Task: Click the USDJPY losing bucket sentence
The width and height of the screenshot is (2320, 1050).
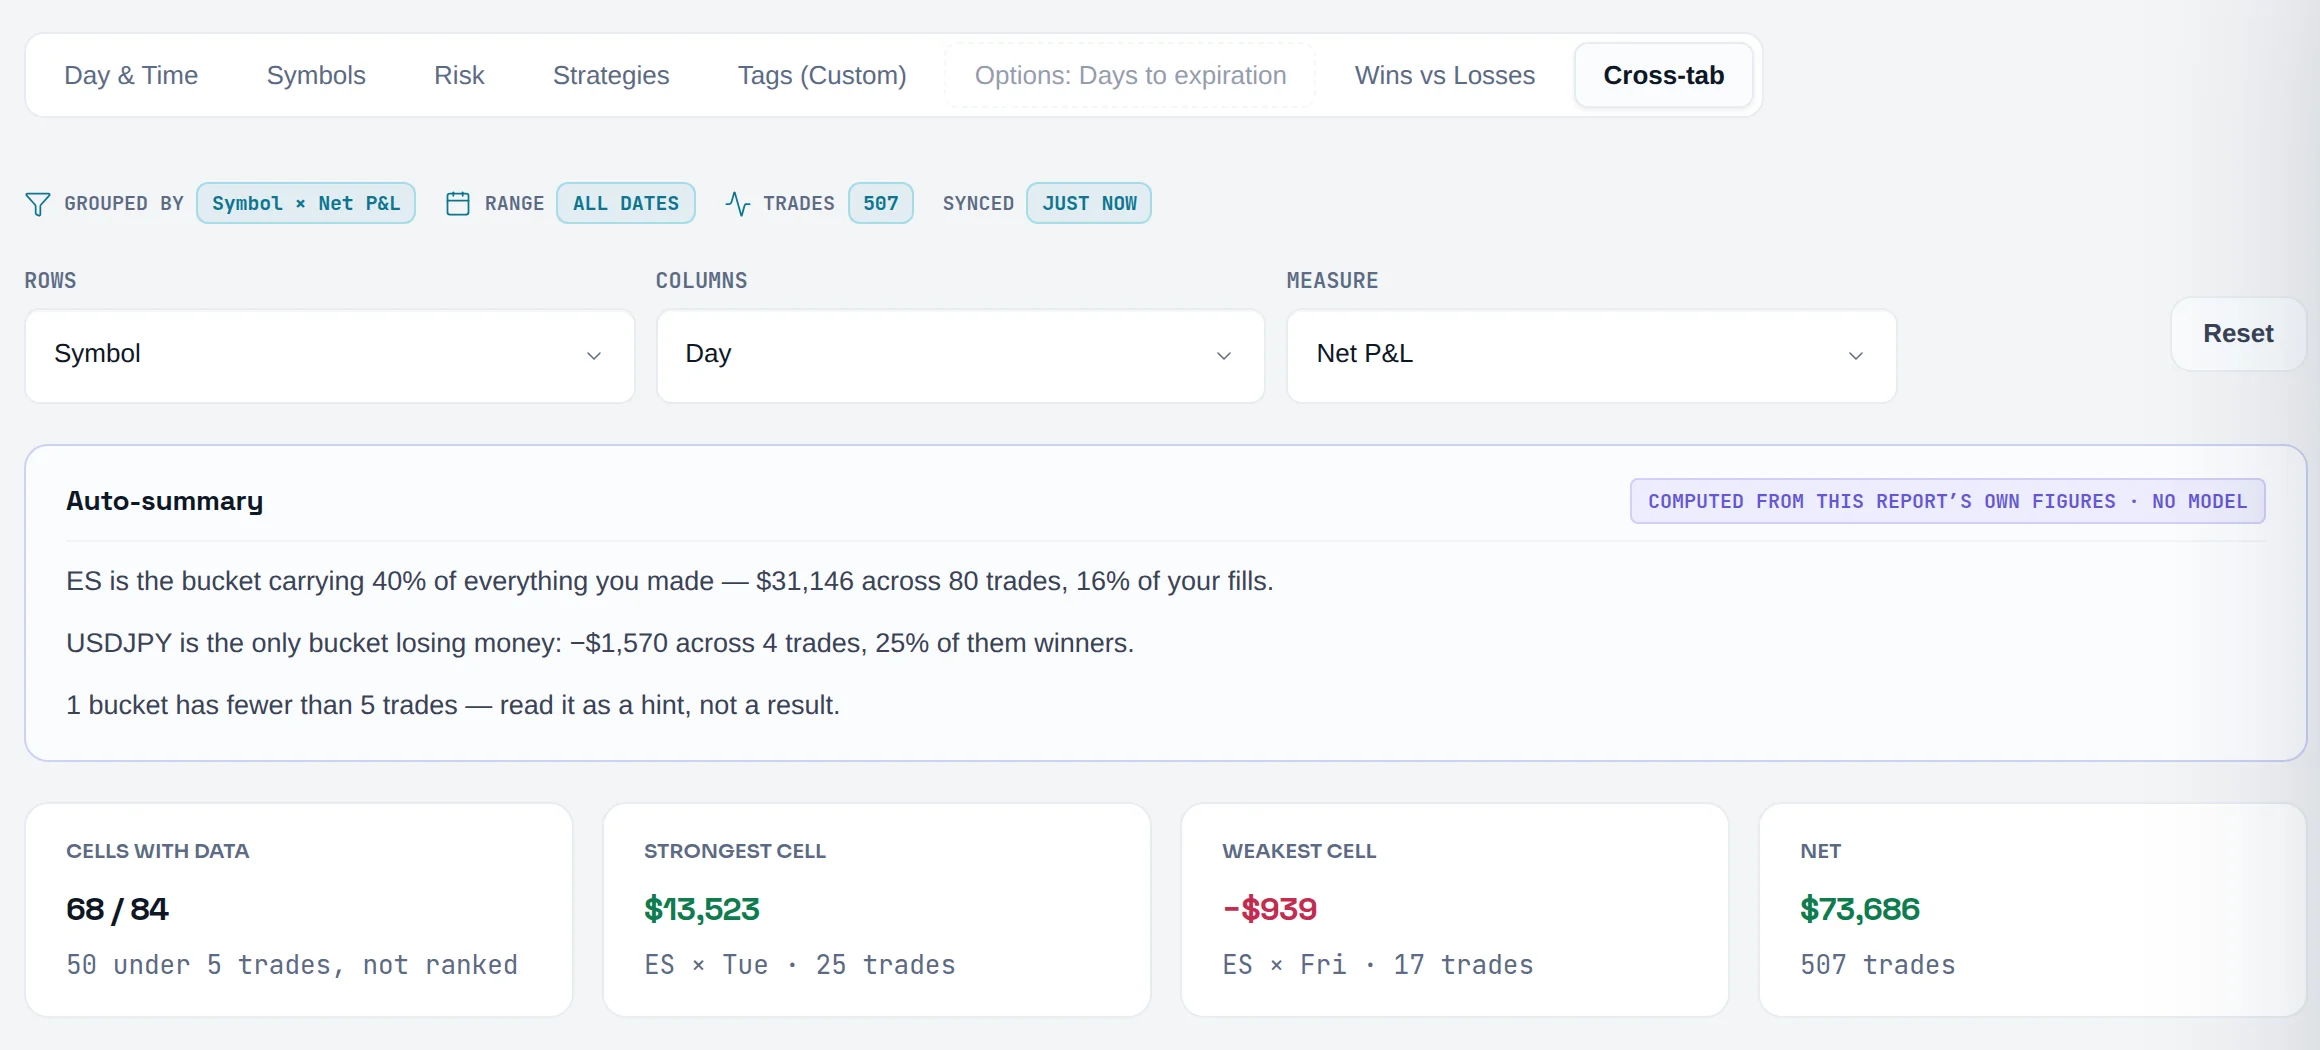Action: click(x=600, y=643)
